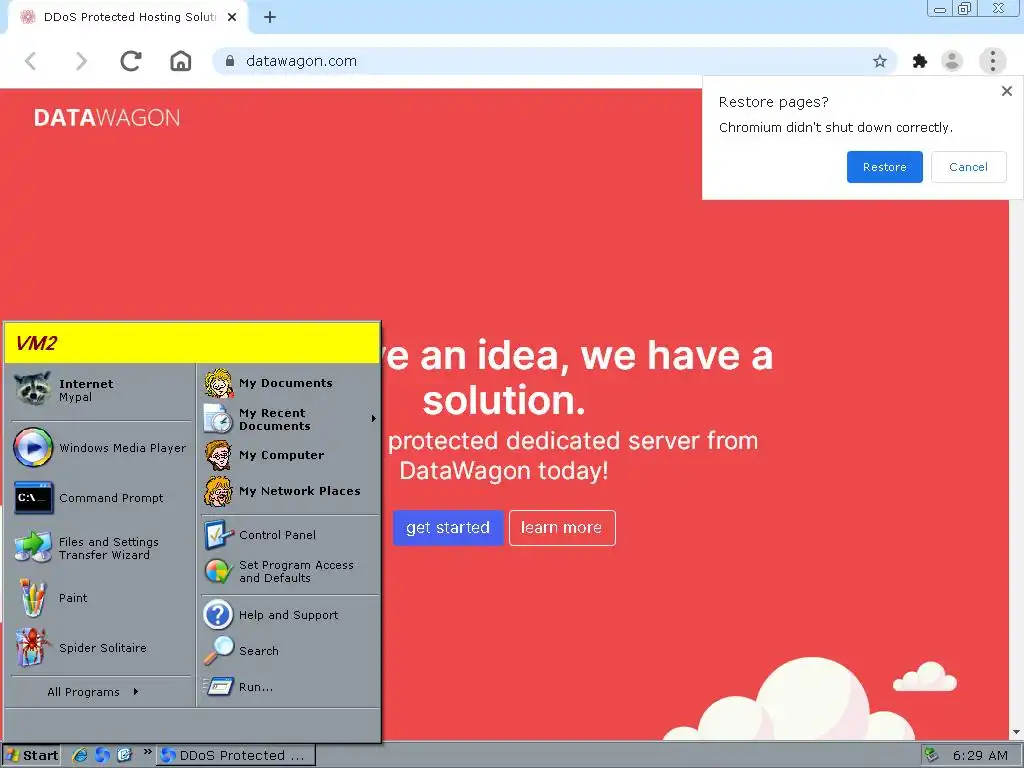This screenshot has width=1024, height=768.
Task: Click the padlock site security icon
Action: click(x=230, y=61)
